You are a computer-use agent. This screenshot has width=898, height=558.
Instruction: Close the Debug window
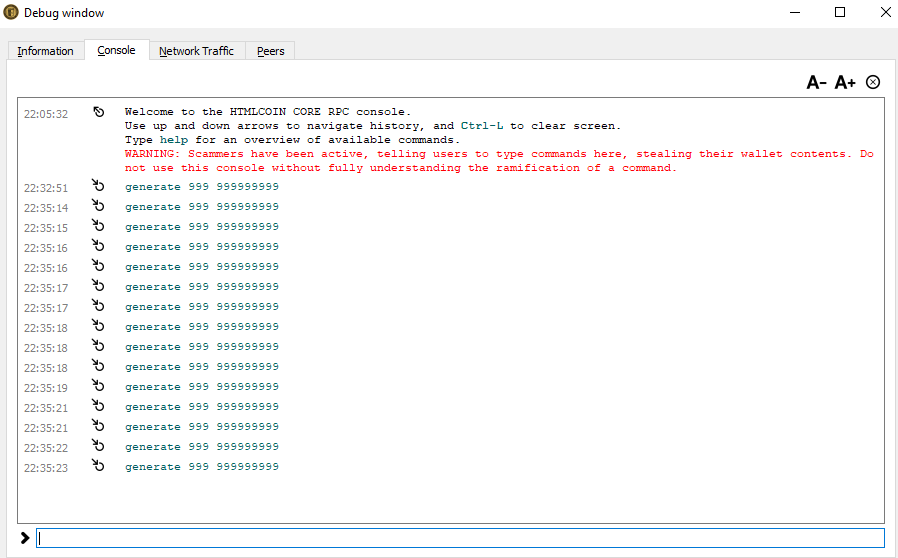[x=885, y=13]
